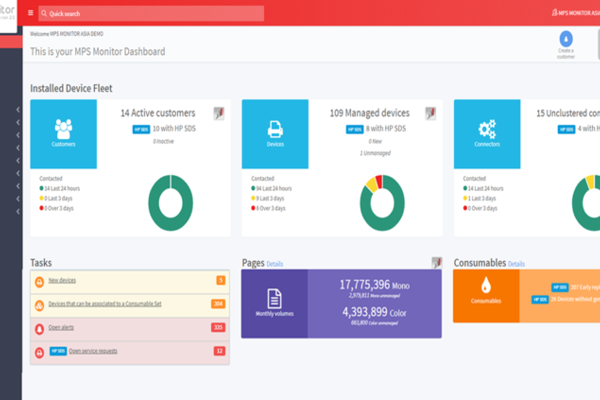Open the Connectors gears tile
This screenshot has height=400, width=600.
point(487,133)
